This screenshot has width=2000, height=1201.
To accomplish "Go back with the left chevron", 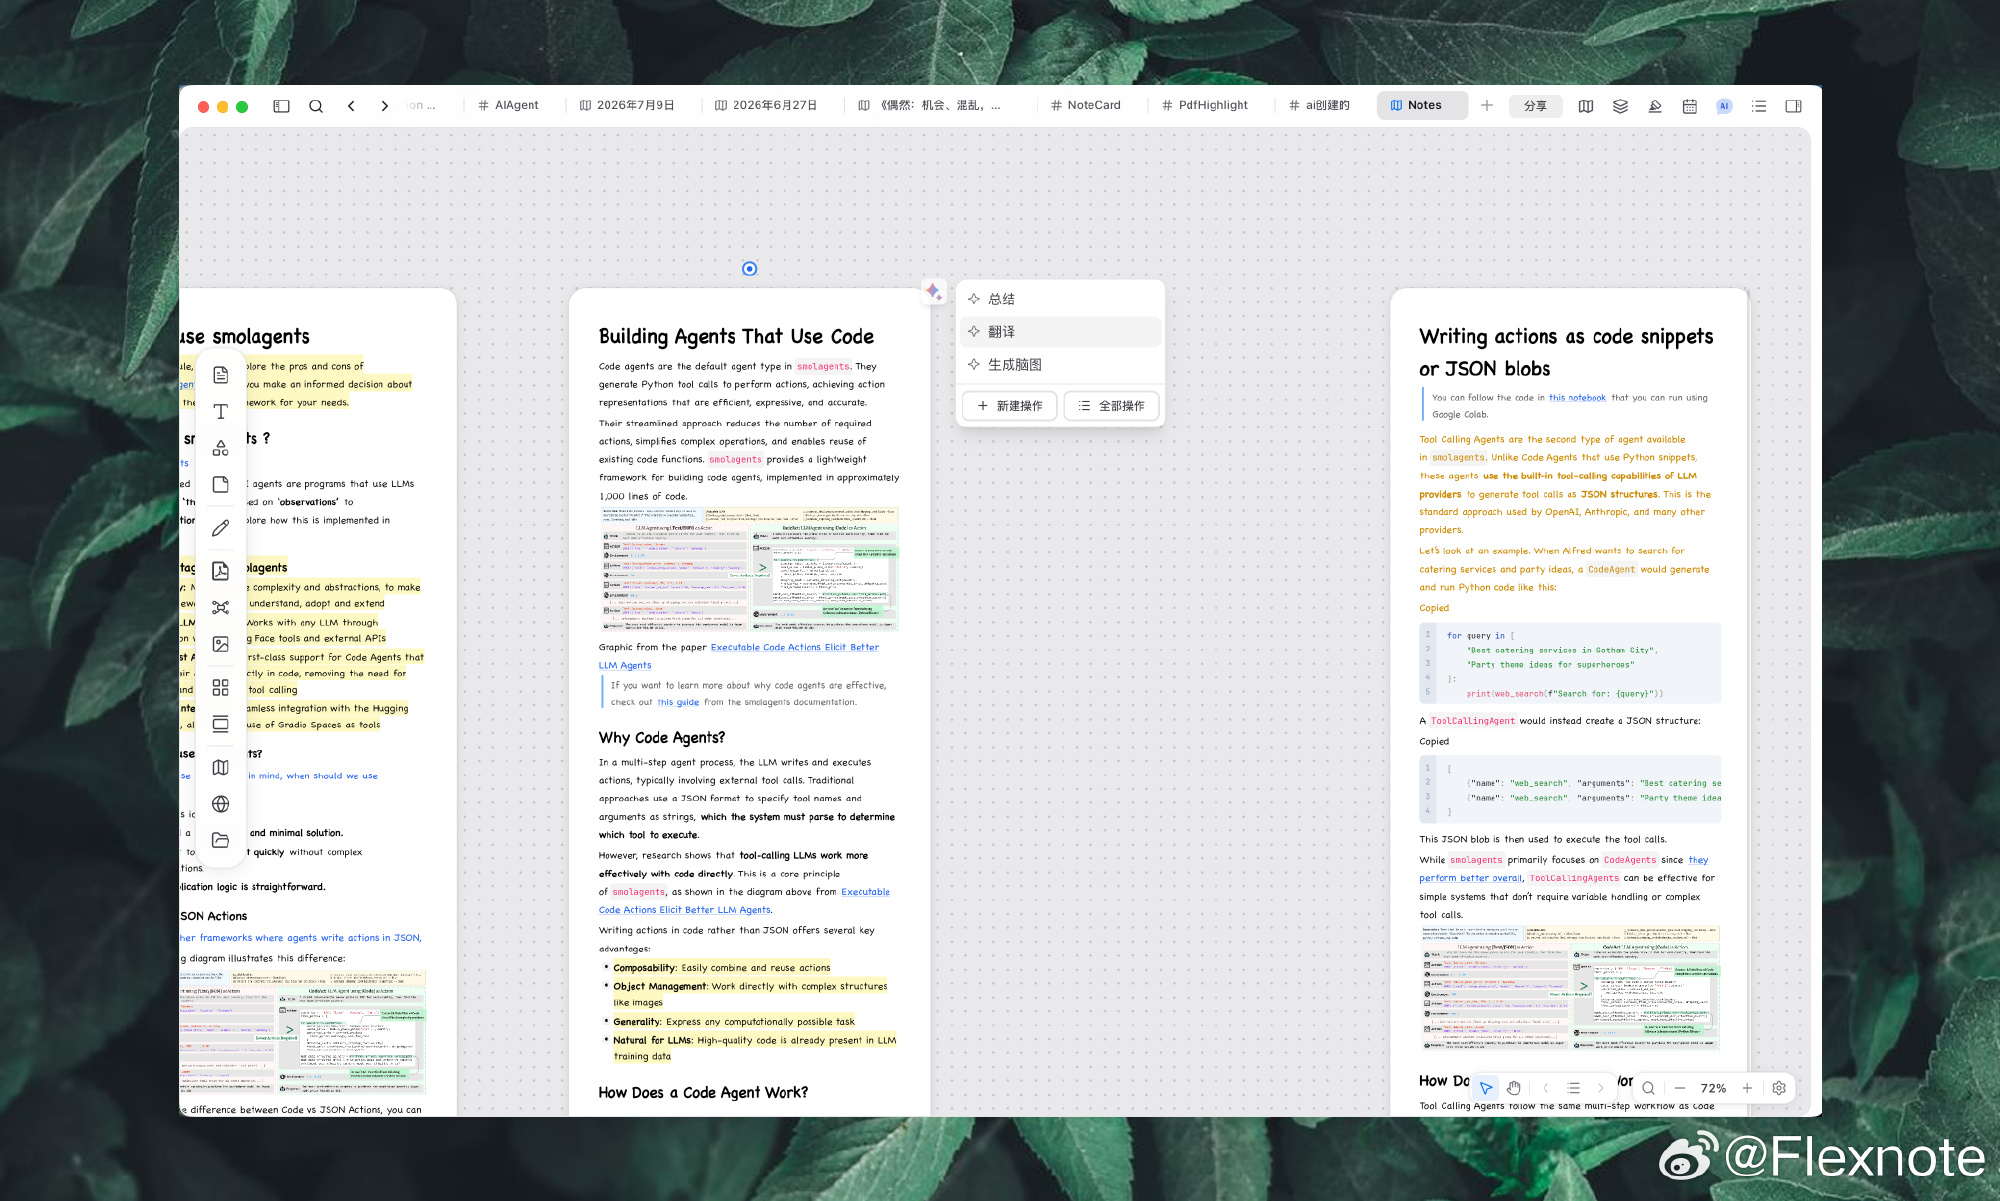I will [x=351, y=106].
